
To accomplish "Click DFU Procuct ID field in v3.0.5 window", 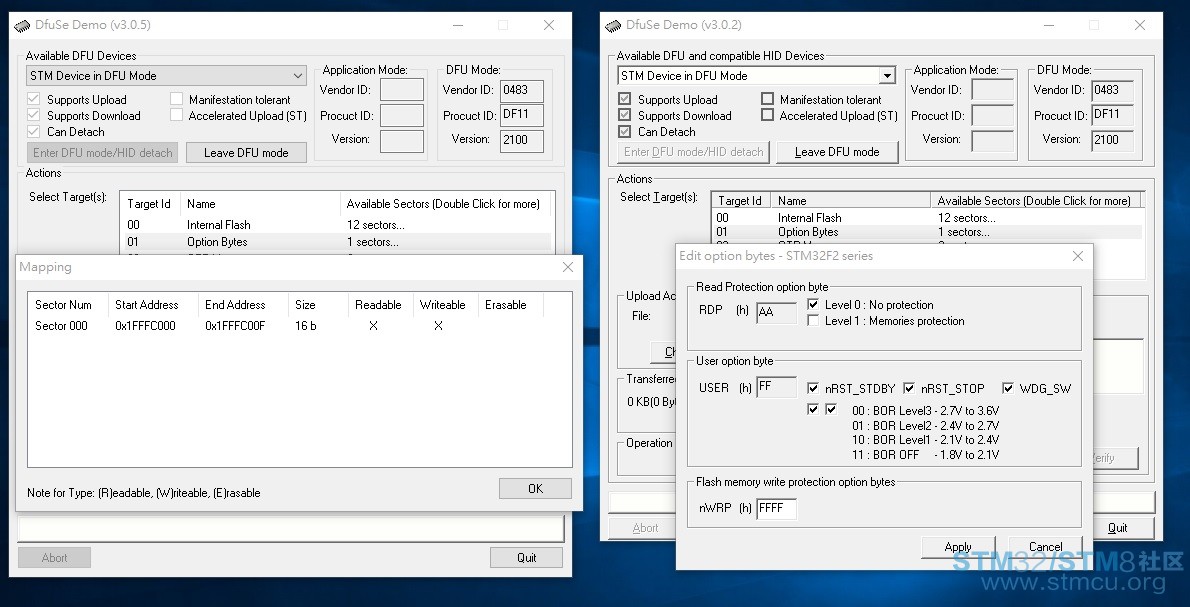I will pos(522,115).
